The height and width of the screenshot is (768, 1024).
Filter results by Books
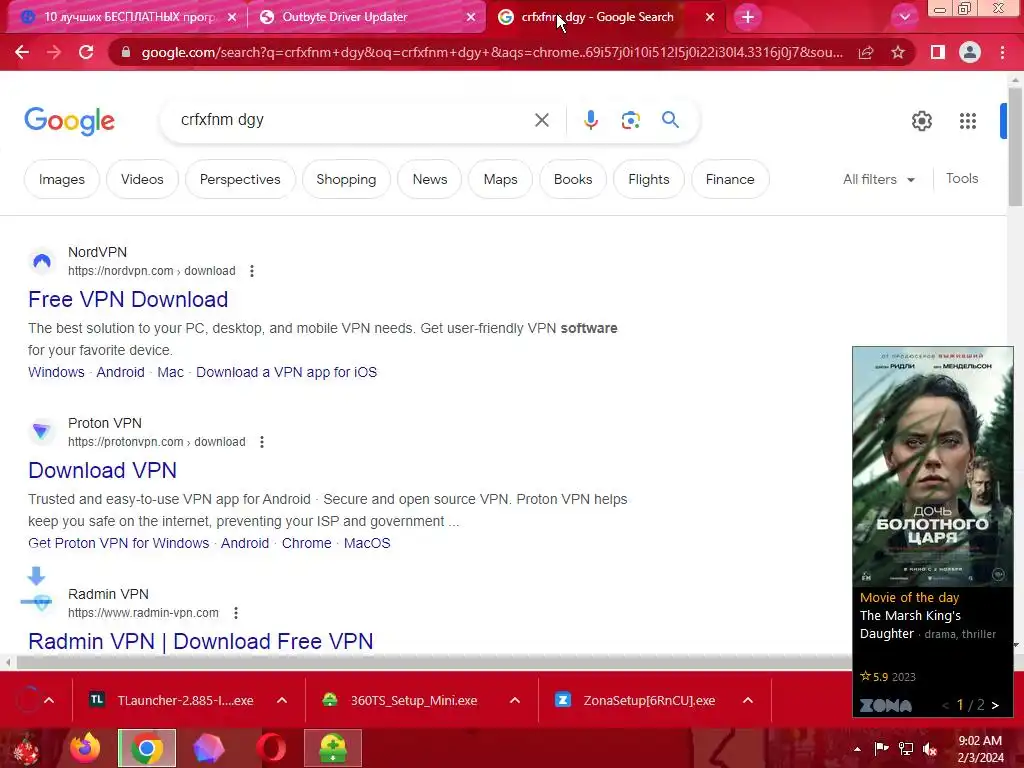[x=573, y=179]
